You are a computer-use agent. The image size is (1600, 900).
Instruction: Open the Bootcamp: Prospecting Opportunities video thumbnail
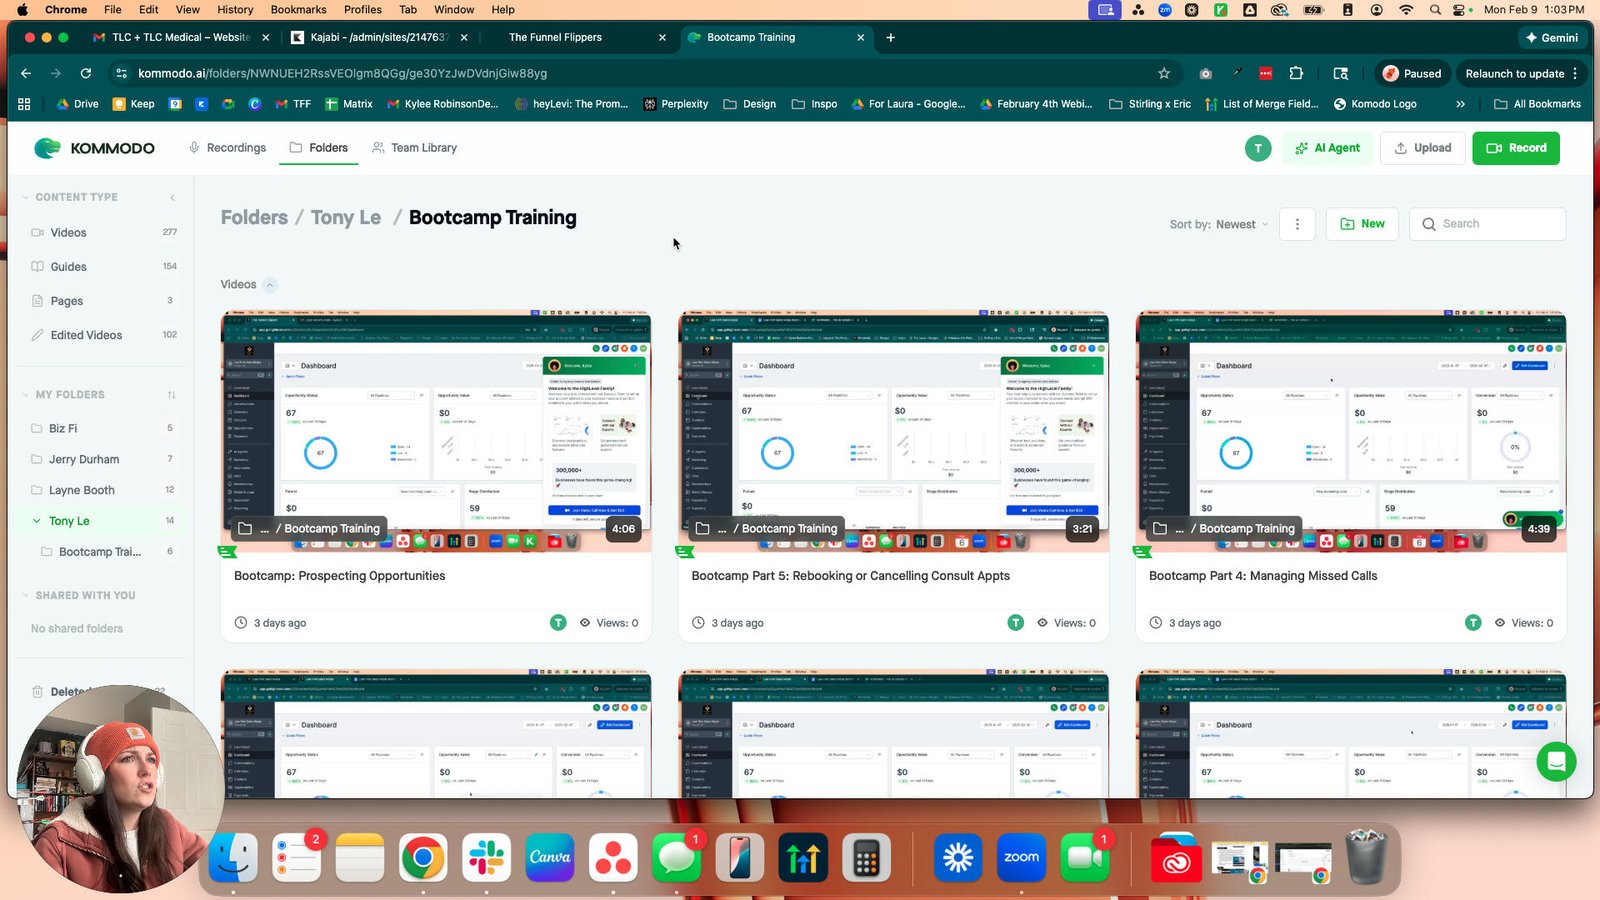click(x=436, y=431)
